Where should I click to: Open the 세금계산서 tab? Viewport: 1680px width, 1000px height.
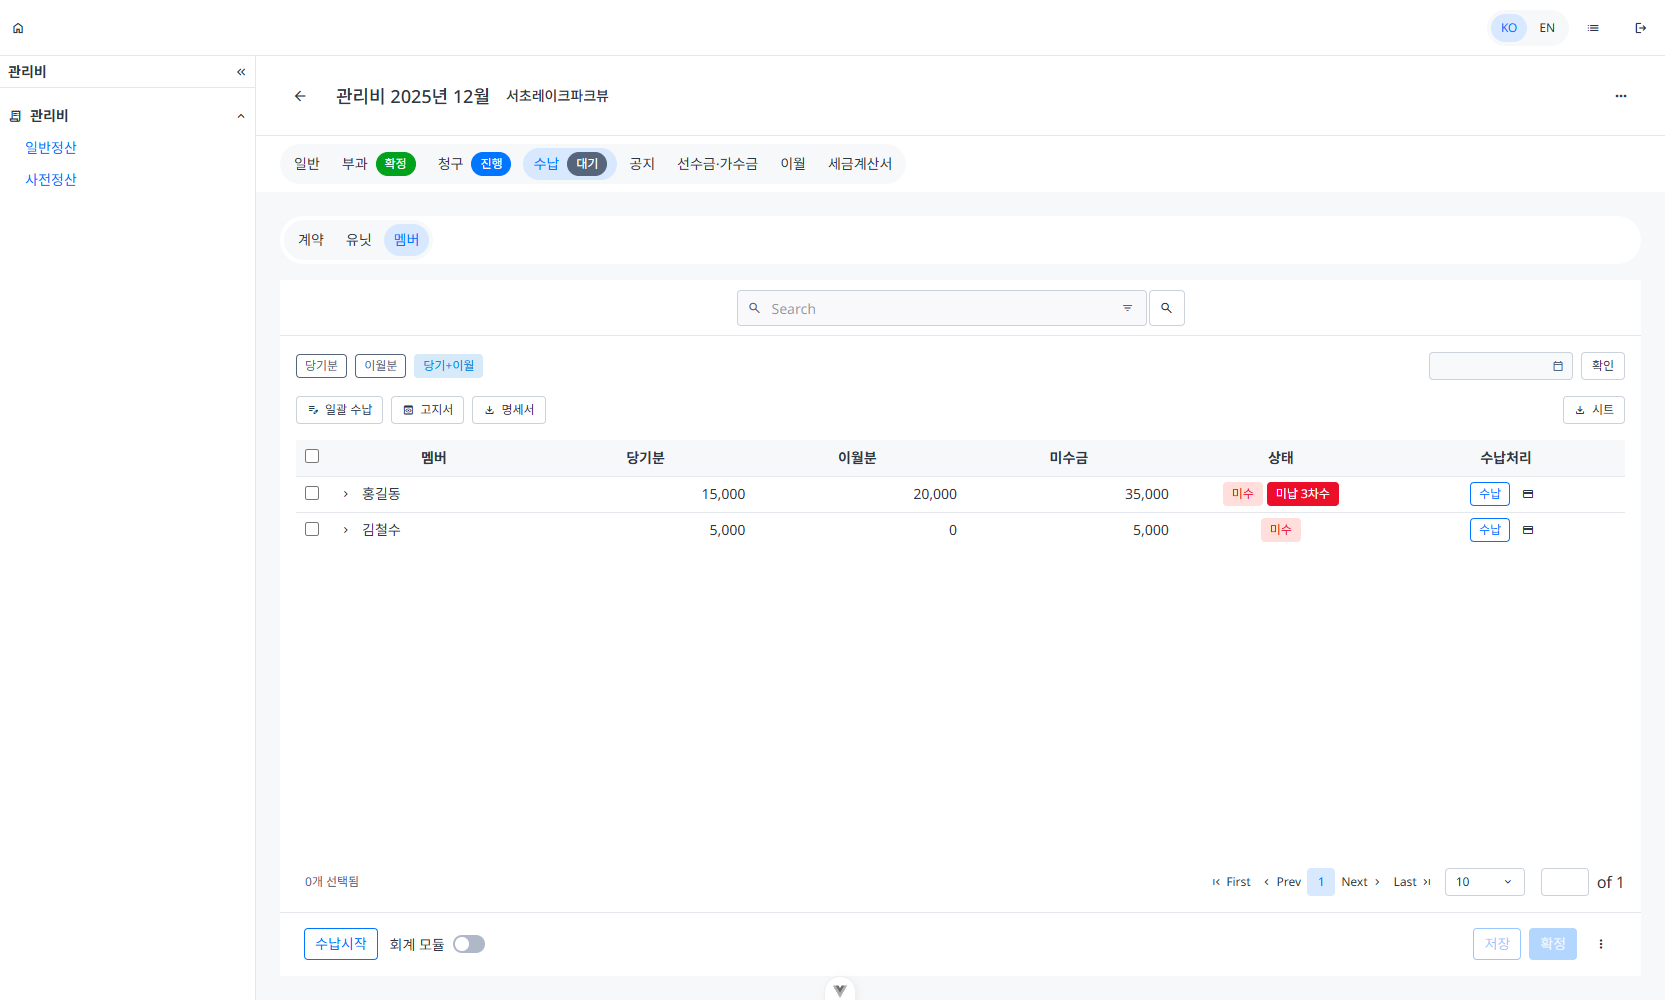click(860, 164)
